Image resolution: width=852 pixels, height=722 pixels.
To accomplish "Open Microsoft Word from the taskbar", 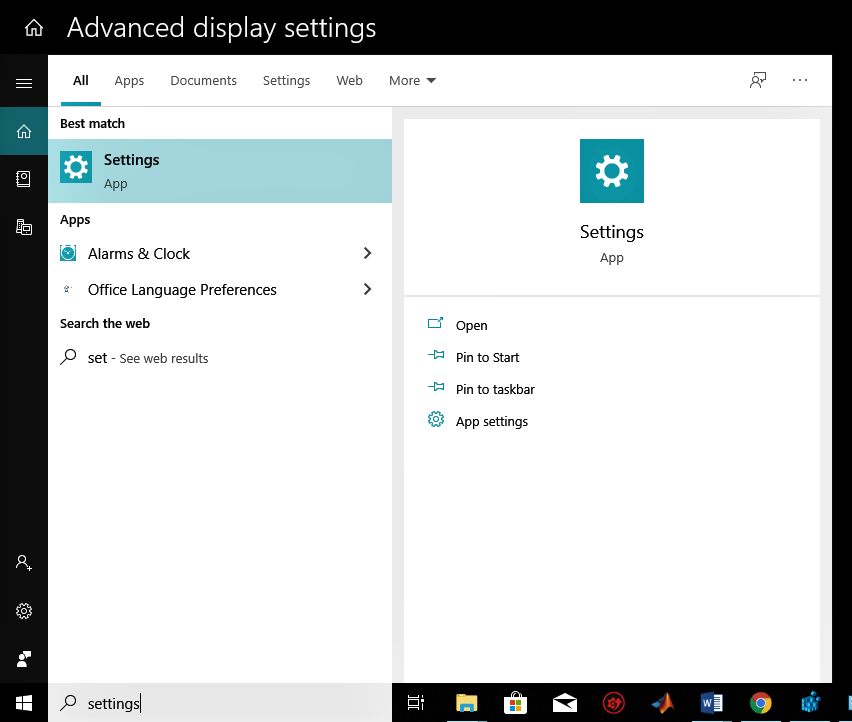I will pos(712,703).
